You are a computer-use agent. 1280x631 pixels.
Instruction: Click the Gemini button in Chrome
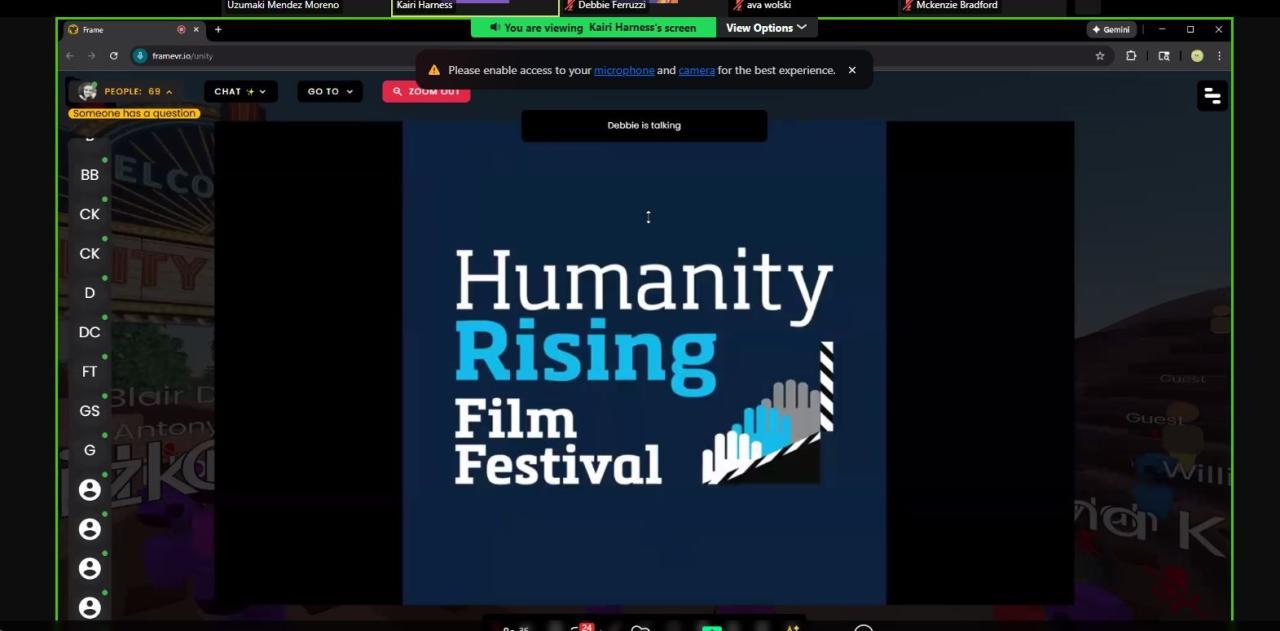[1111, 30]
